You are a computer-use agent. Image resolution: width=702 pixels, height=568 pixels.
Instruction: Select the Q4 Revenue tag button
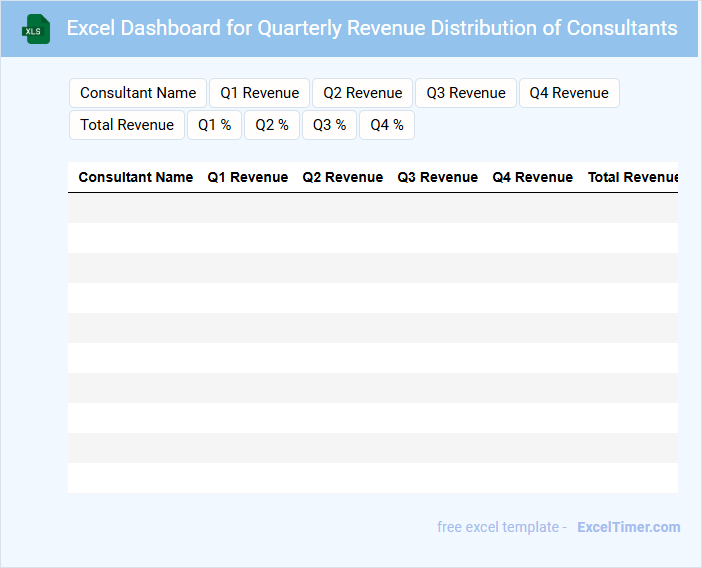569,93
